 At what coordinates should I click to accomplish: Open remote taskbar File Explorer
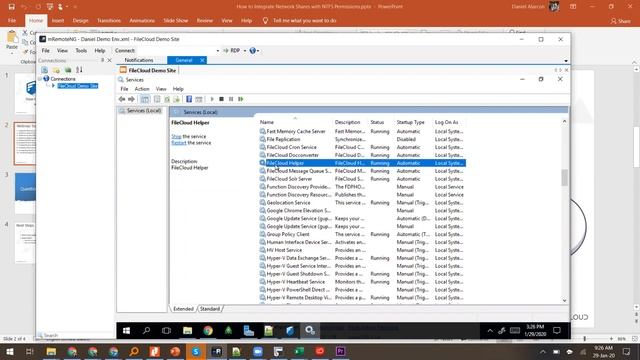point(187,331)
